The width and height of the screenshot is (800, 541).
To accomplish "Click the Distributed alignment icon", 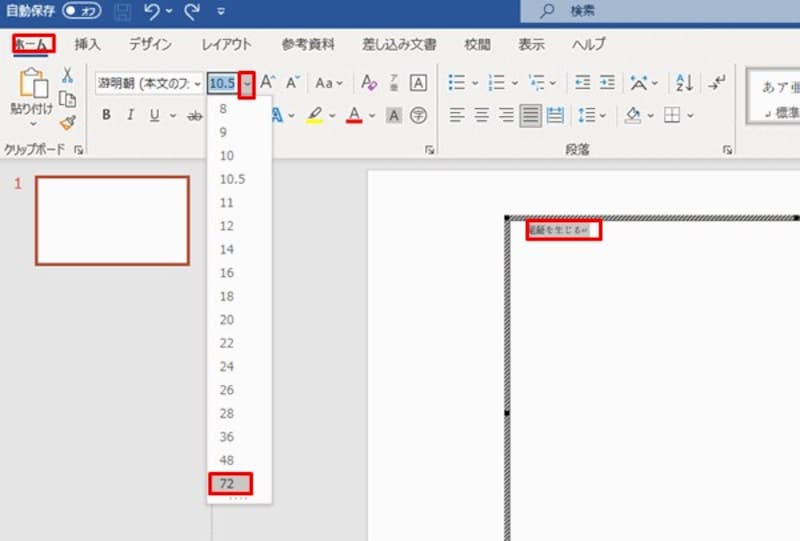I will (555, 116).
